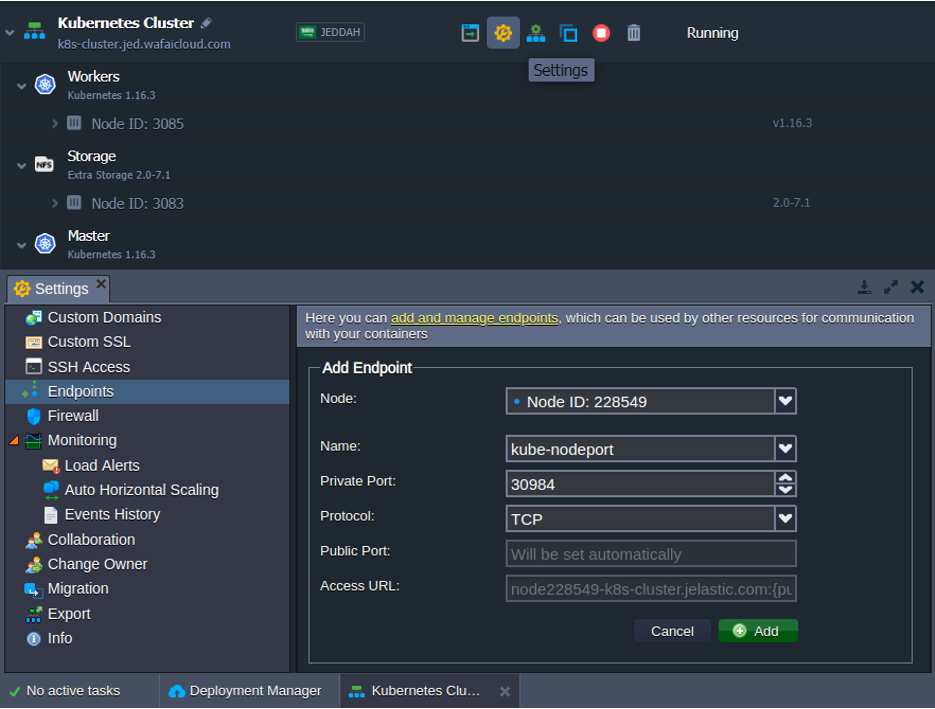Open Auto Horizontal Scaling

(141, 490)
